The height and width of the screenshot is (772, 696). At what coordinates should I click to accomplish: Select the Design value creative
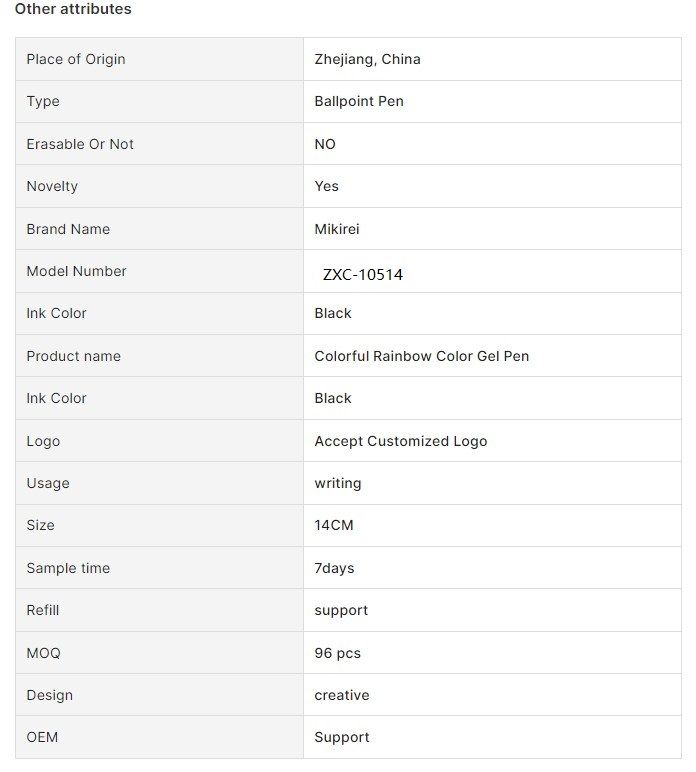pyautogui.click(x=342, y=695)
